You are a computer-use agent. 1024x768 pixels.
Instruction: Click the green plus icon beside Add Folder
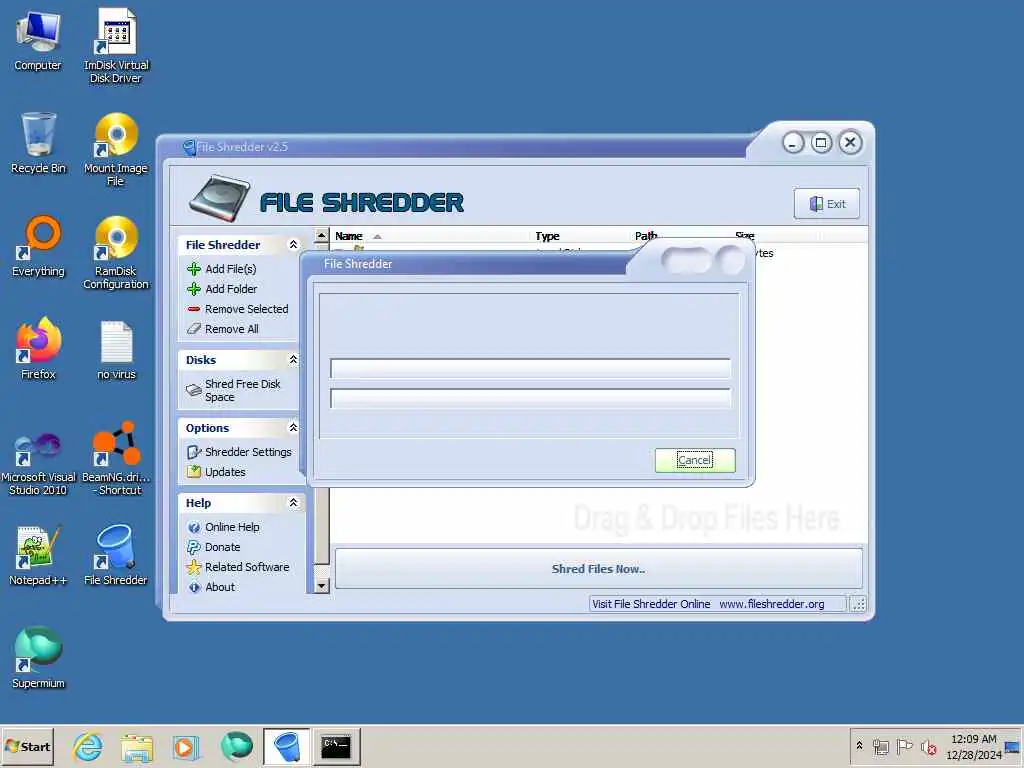click(194, 289)
